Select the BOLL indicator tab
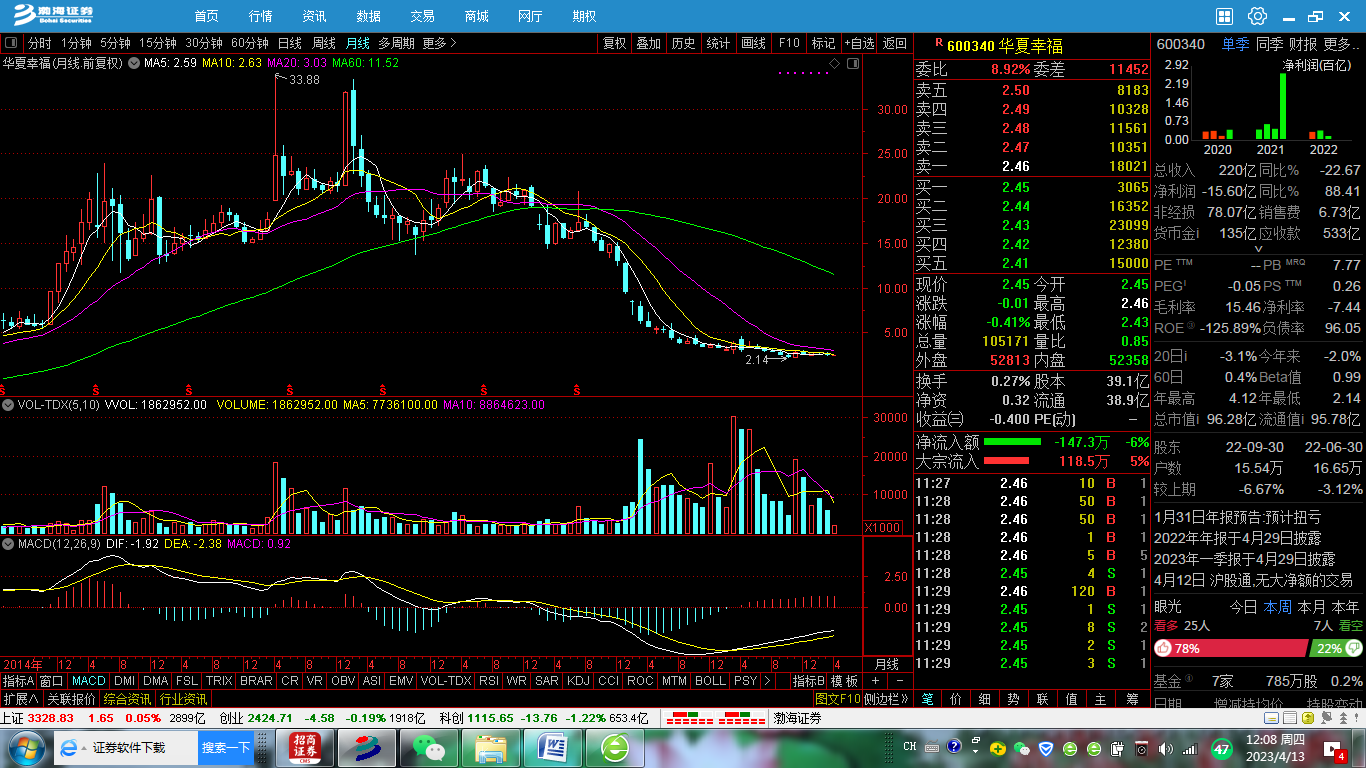 [710, 681]
